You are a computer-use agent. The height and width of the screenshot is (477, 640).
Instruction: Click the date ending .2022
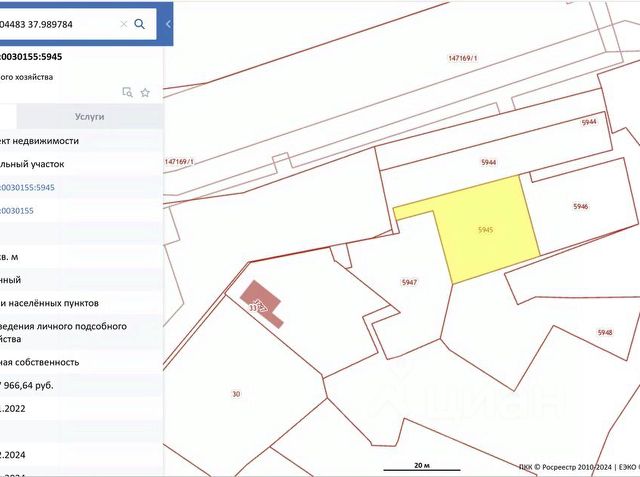coord(13,408)
